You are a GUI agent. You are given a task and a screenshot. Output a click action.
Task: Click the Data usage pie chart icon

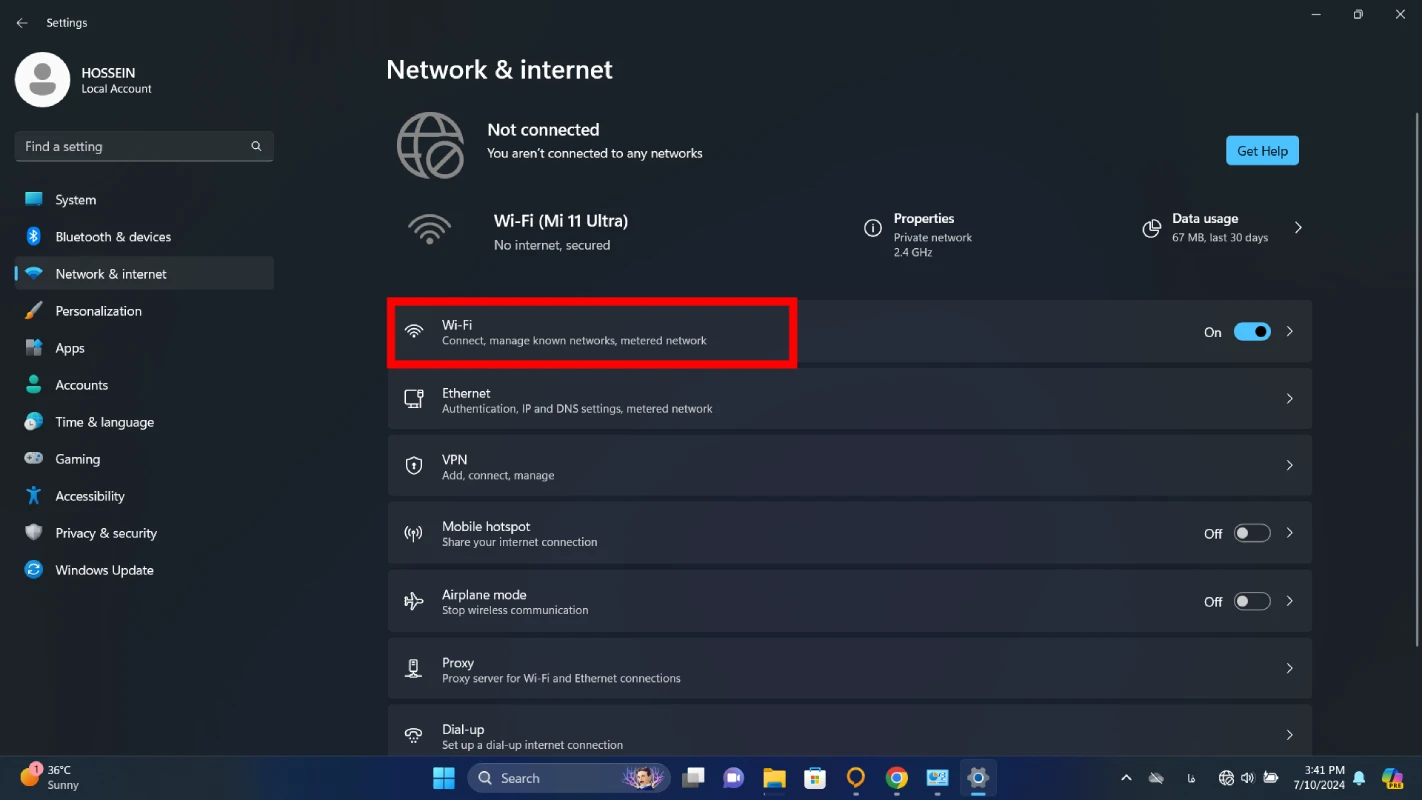click(x=1151, y=228)
